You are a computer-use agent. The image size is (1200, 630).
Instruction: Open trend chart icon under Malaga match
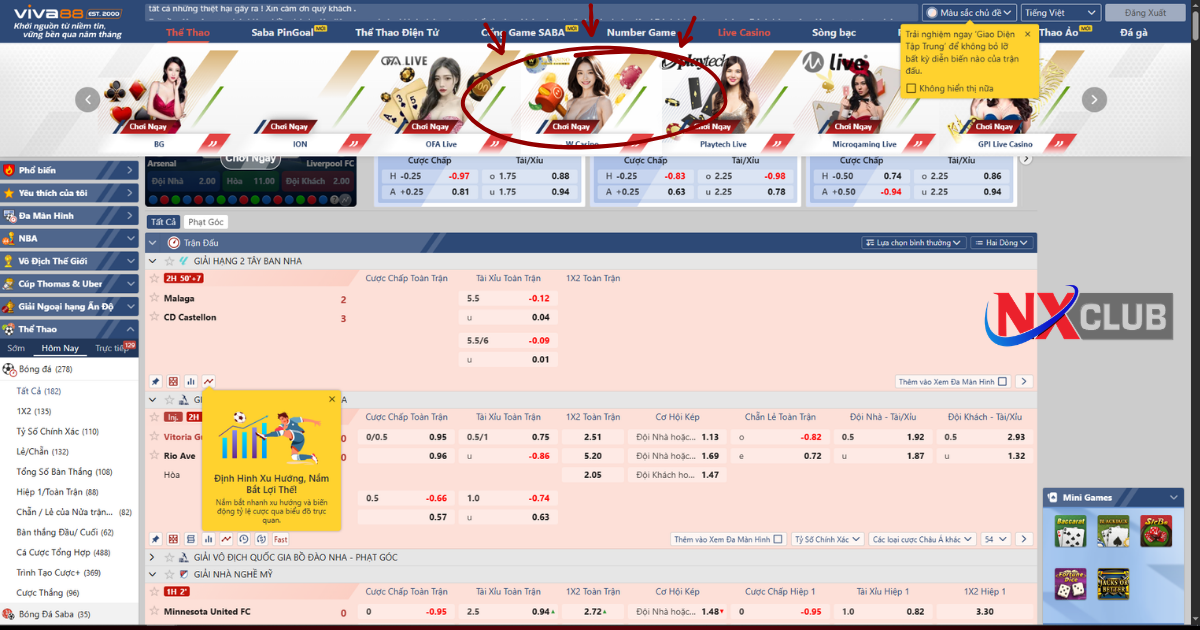point(208,382)
